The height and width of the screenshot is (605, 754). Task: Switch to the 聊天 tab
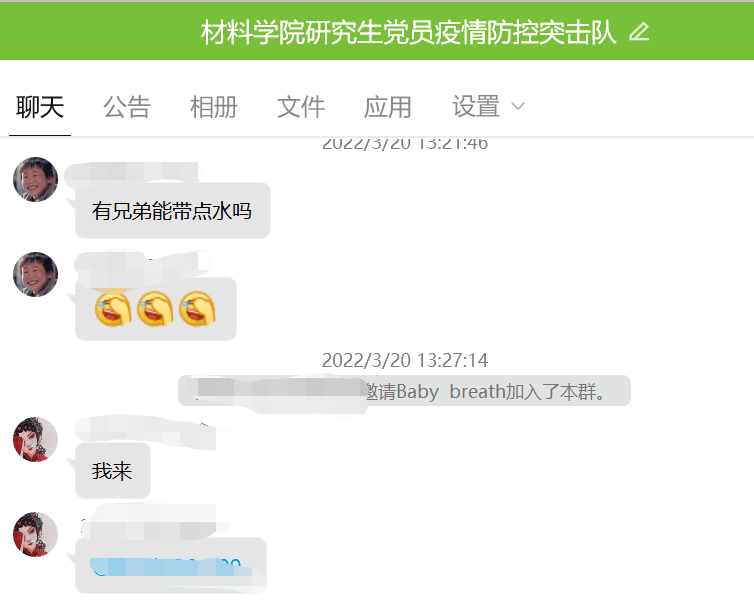[40, 107]
